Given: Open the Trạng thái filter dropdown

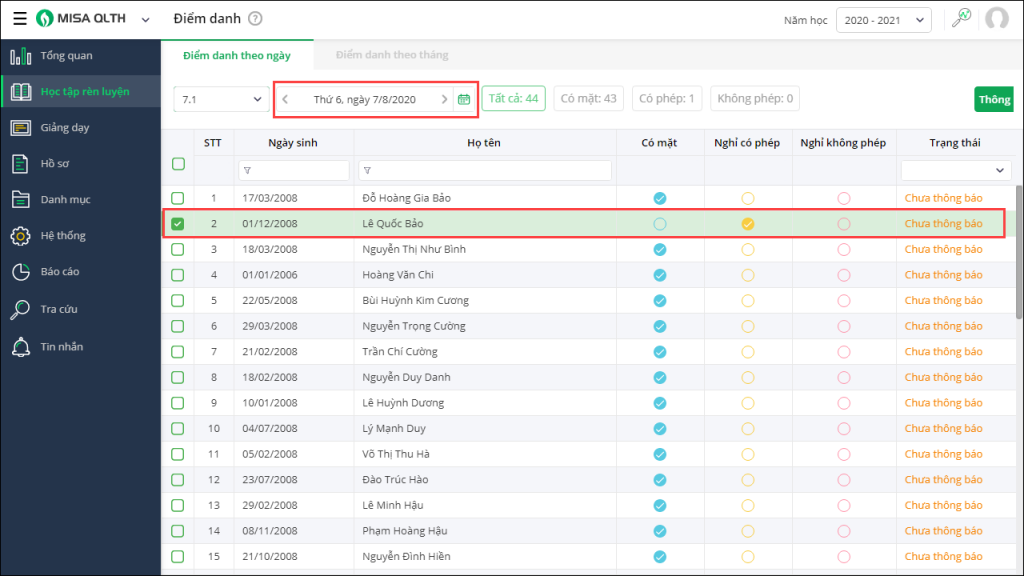Looking at the screenshot, I should pos(955,171).
